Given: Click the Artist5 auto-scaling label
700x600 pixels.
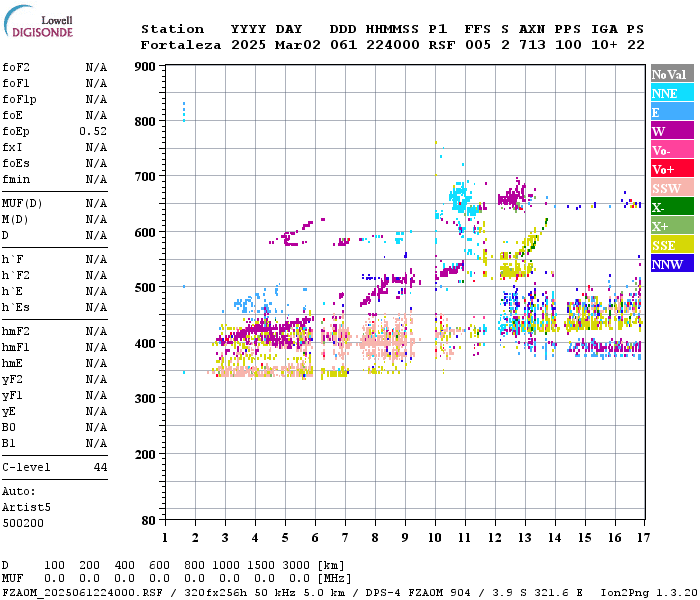Looking at the screenshot, I should [x=26, y=508].
